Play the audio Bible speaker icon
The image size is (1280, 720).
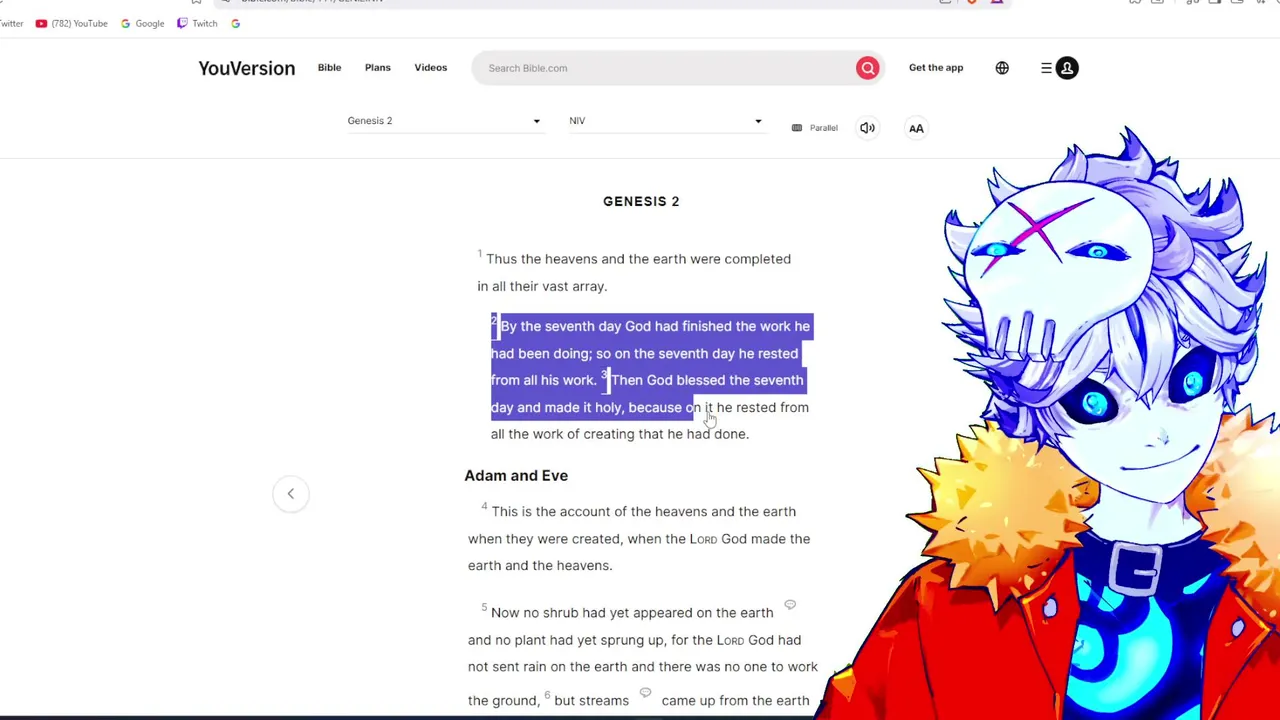pos(867,128)
